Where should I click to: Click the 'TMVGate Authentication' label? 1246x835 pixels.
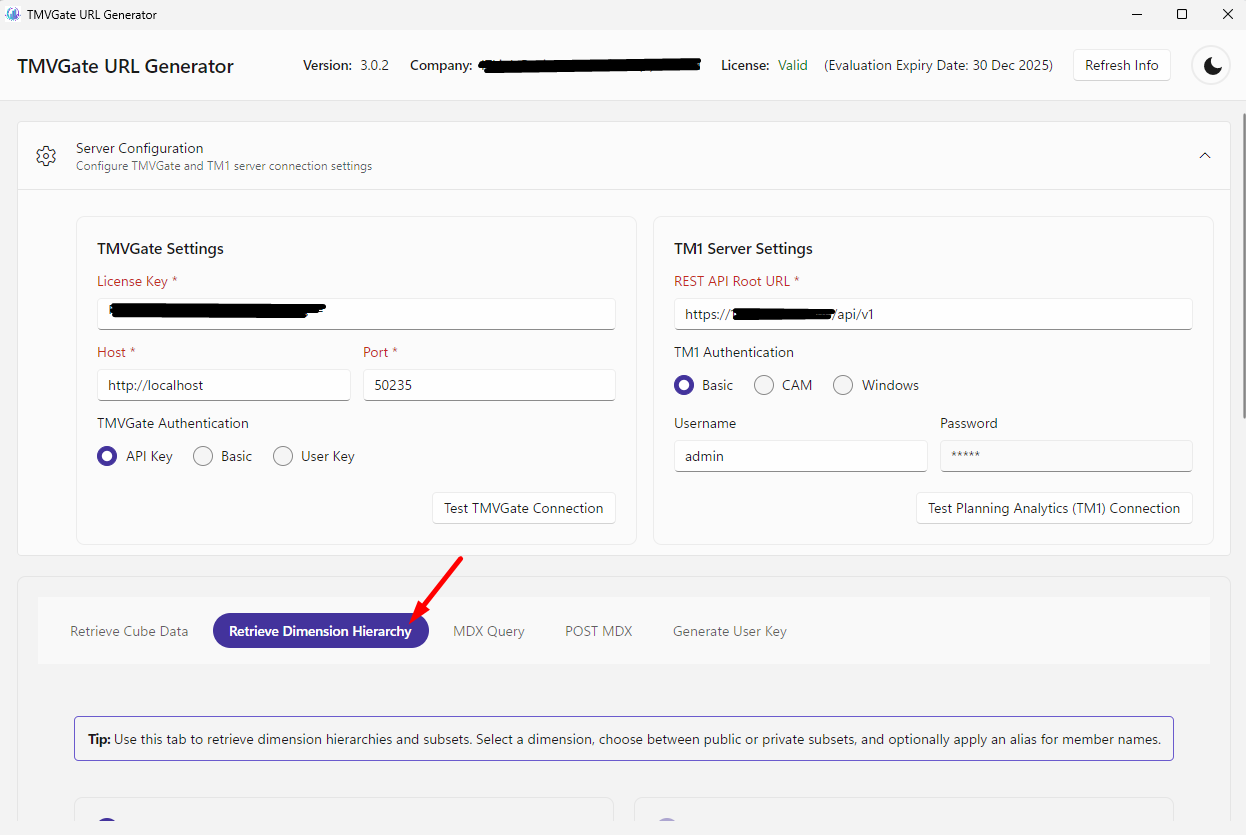[173, 423]
